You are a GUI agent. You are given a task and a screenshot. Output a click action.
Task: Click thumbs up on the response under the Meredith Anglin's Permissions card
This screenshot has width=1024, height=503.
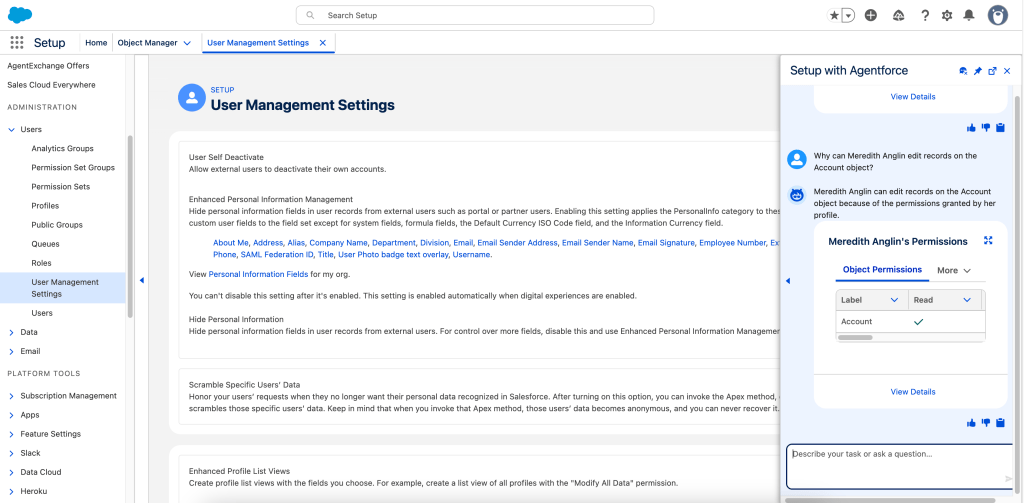971,423
